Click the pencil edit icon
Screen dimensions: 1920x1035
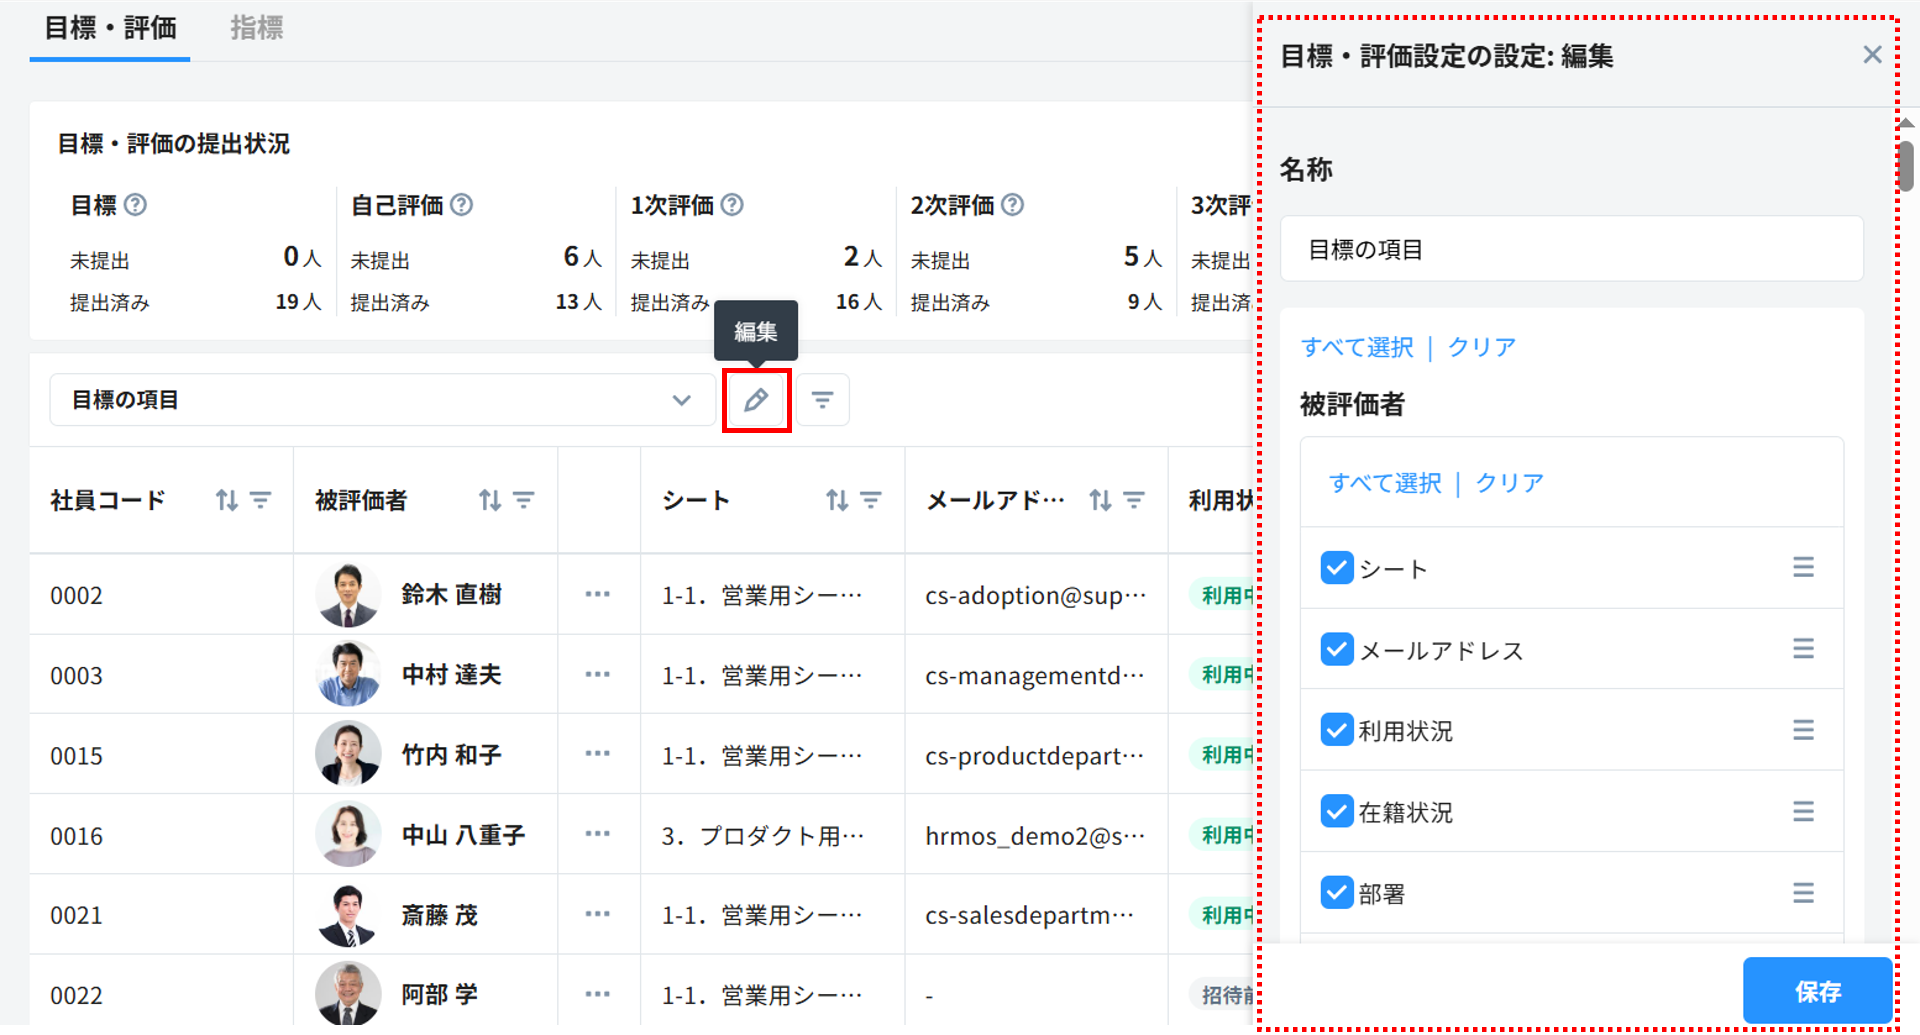(756, 400)
